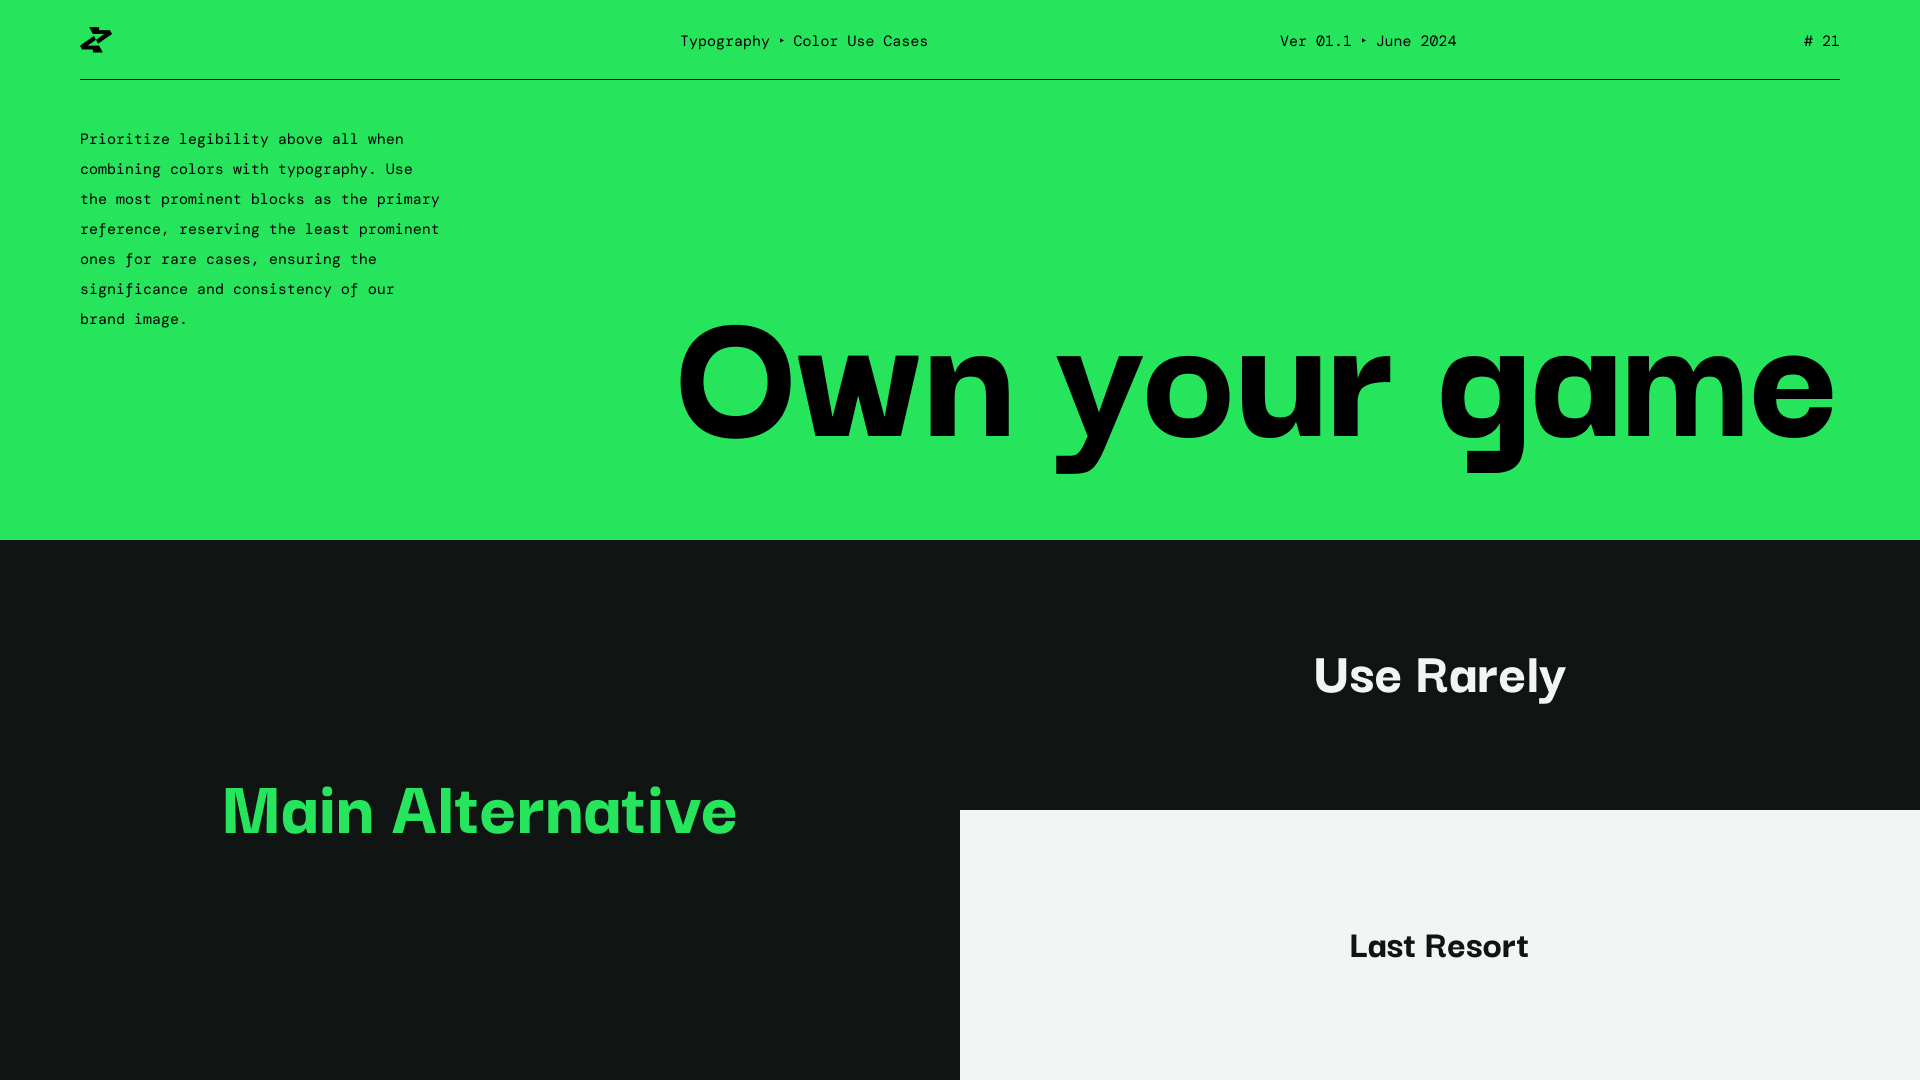Click the '# 21' page number
1920x1080 pixels.
1821,41
